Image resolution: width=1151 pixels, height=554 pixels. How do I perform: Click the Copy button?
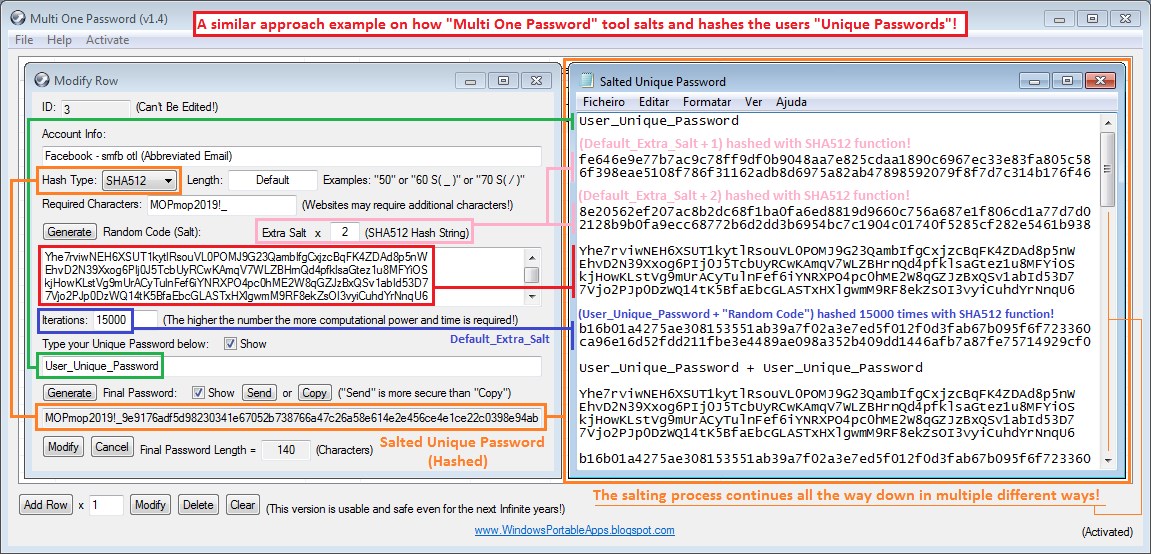point(314,393)
